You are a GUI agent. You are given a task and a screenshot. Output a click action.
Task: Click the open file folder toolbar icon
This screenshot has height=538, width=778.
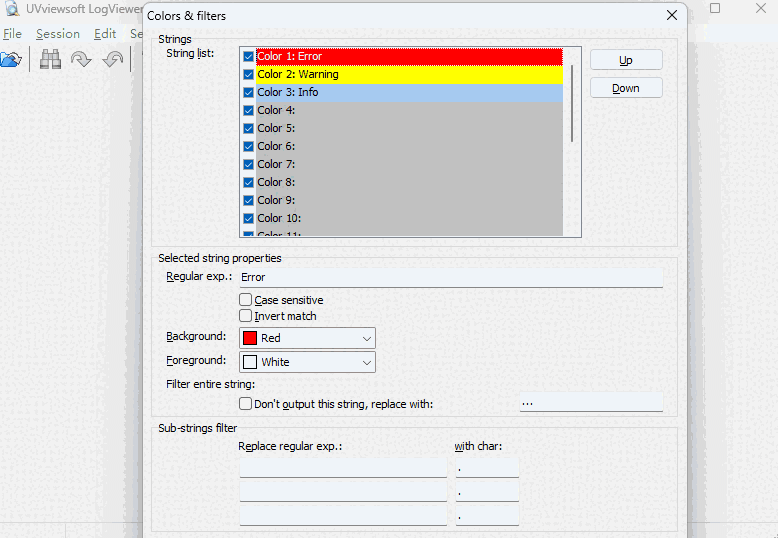click(x=11, y=60)
